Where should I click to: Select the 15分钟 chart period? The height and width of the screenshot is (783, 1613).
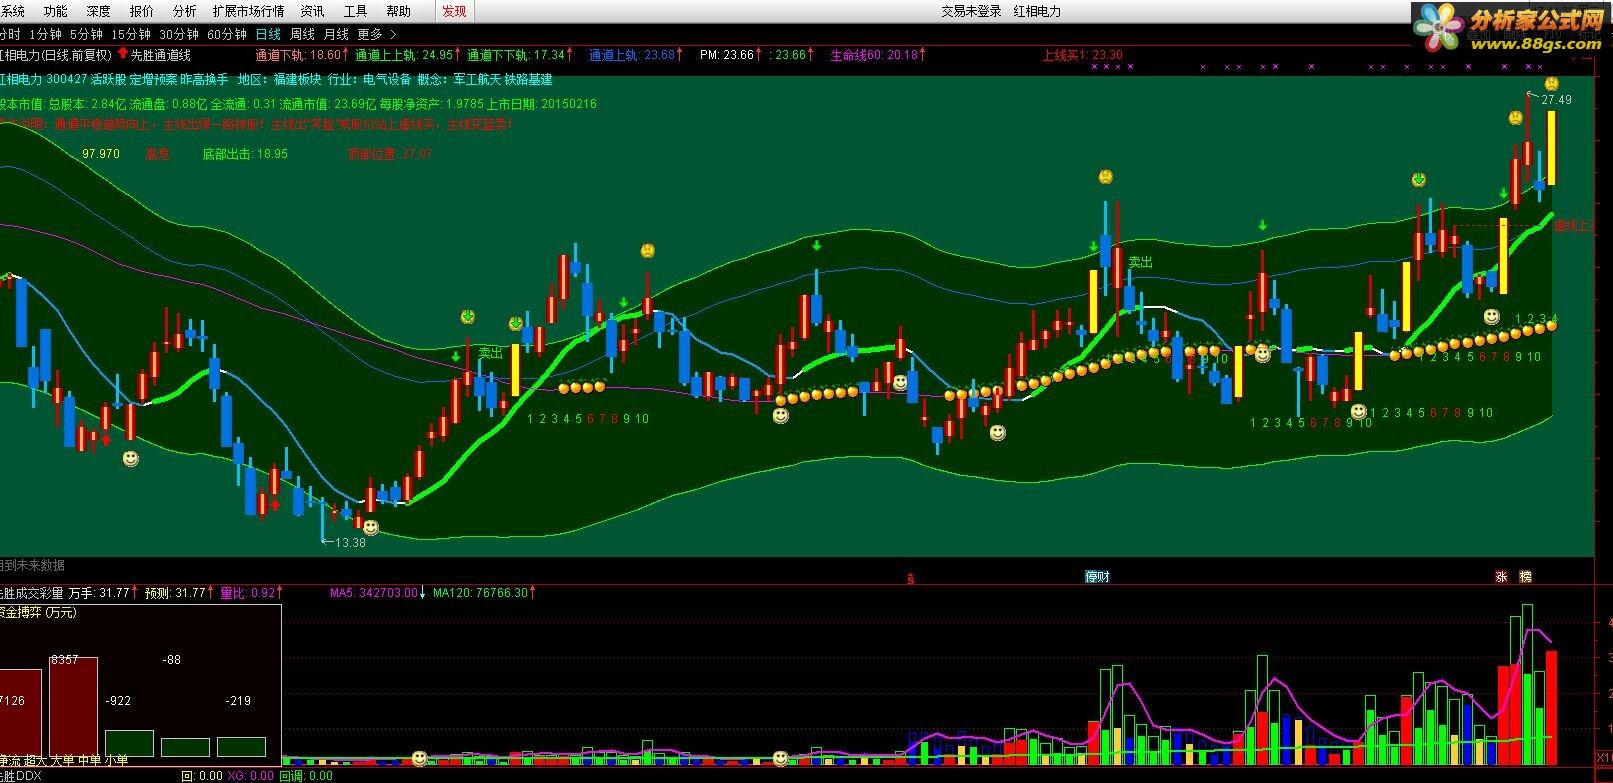pyautogui.click(x=131, y=34)
